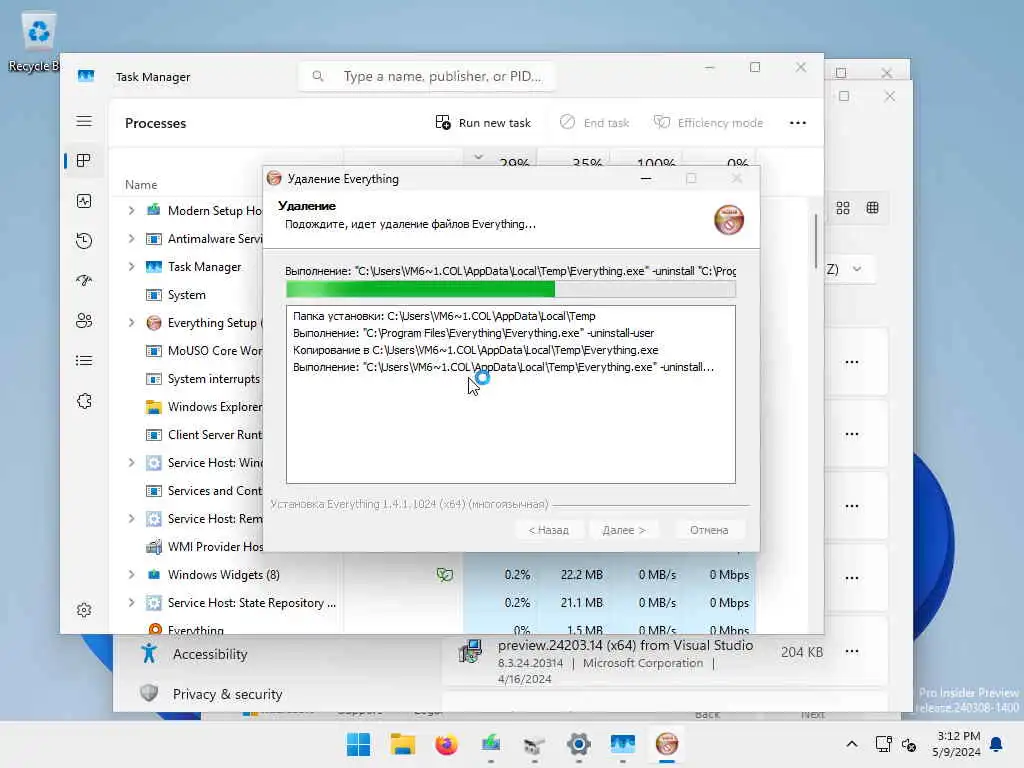Open clock and calendar flyout
The image size is (1024, 768).
[x=957, y=744]
